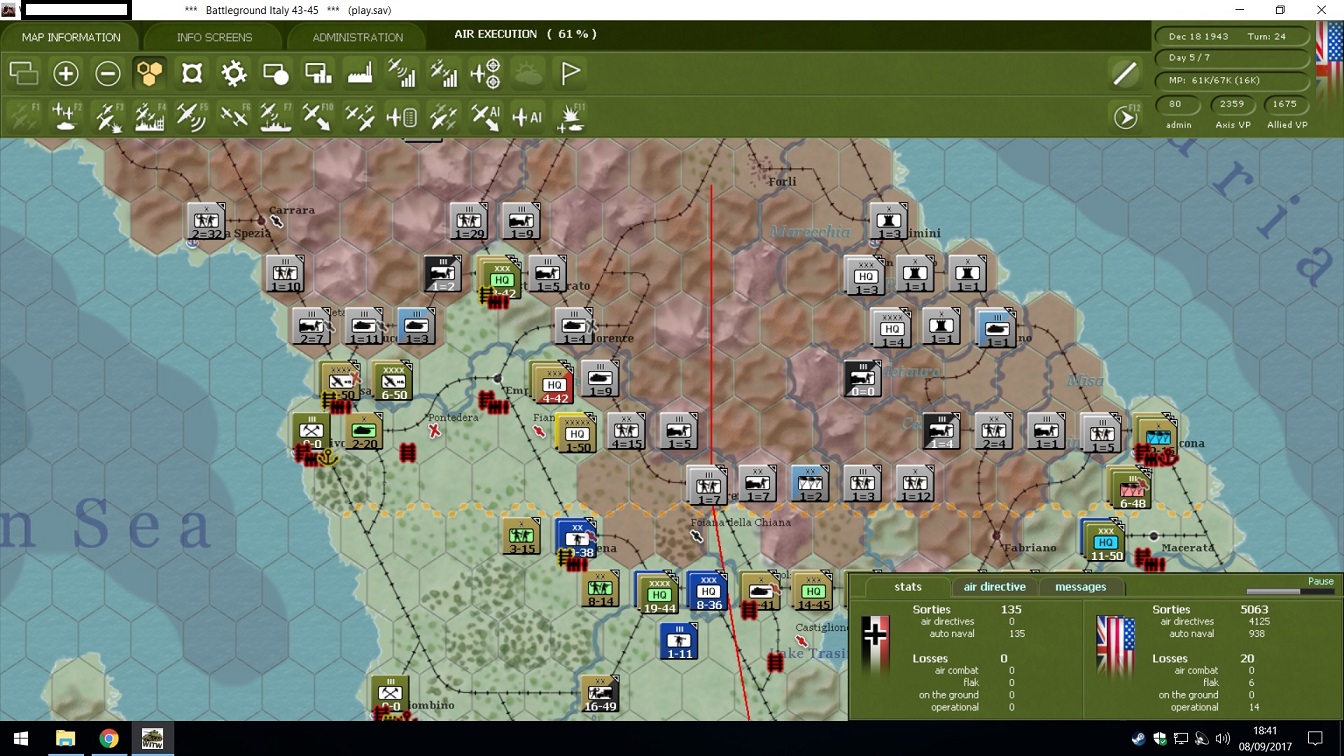Toggle the weather cloud overlay

click(528, 73)
